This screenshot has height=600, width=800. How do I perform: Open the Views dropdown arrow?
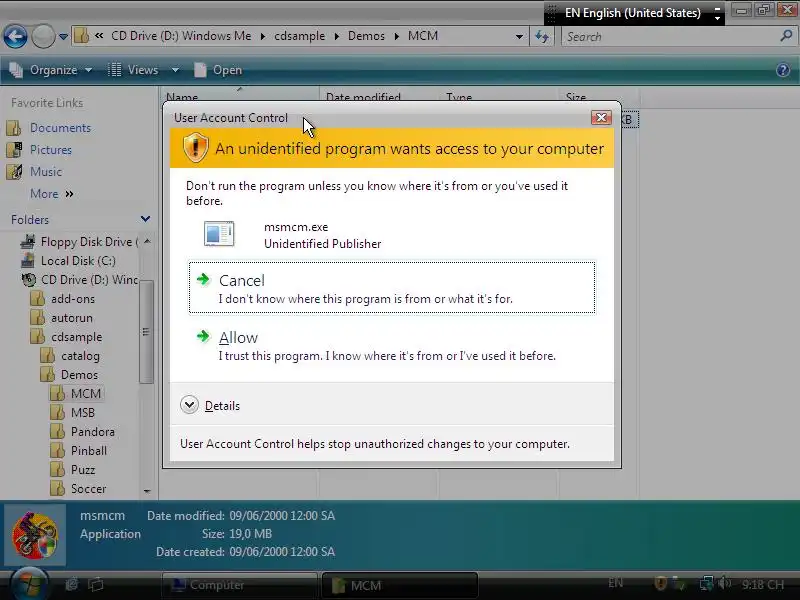coord(175,70)
